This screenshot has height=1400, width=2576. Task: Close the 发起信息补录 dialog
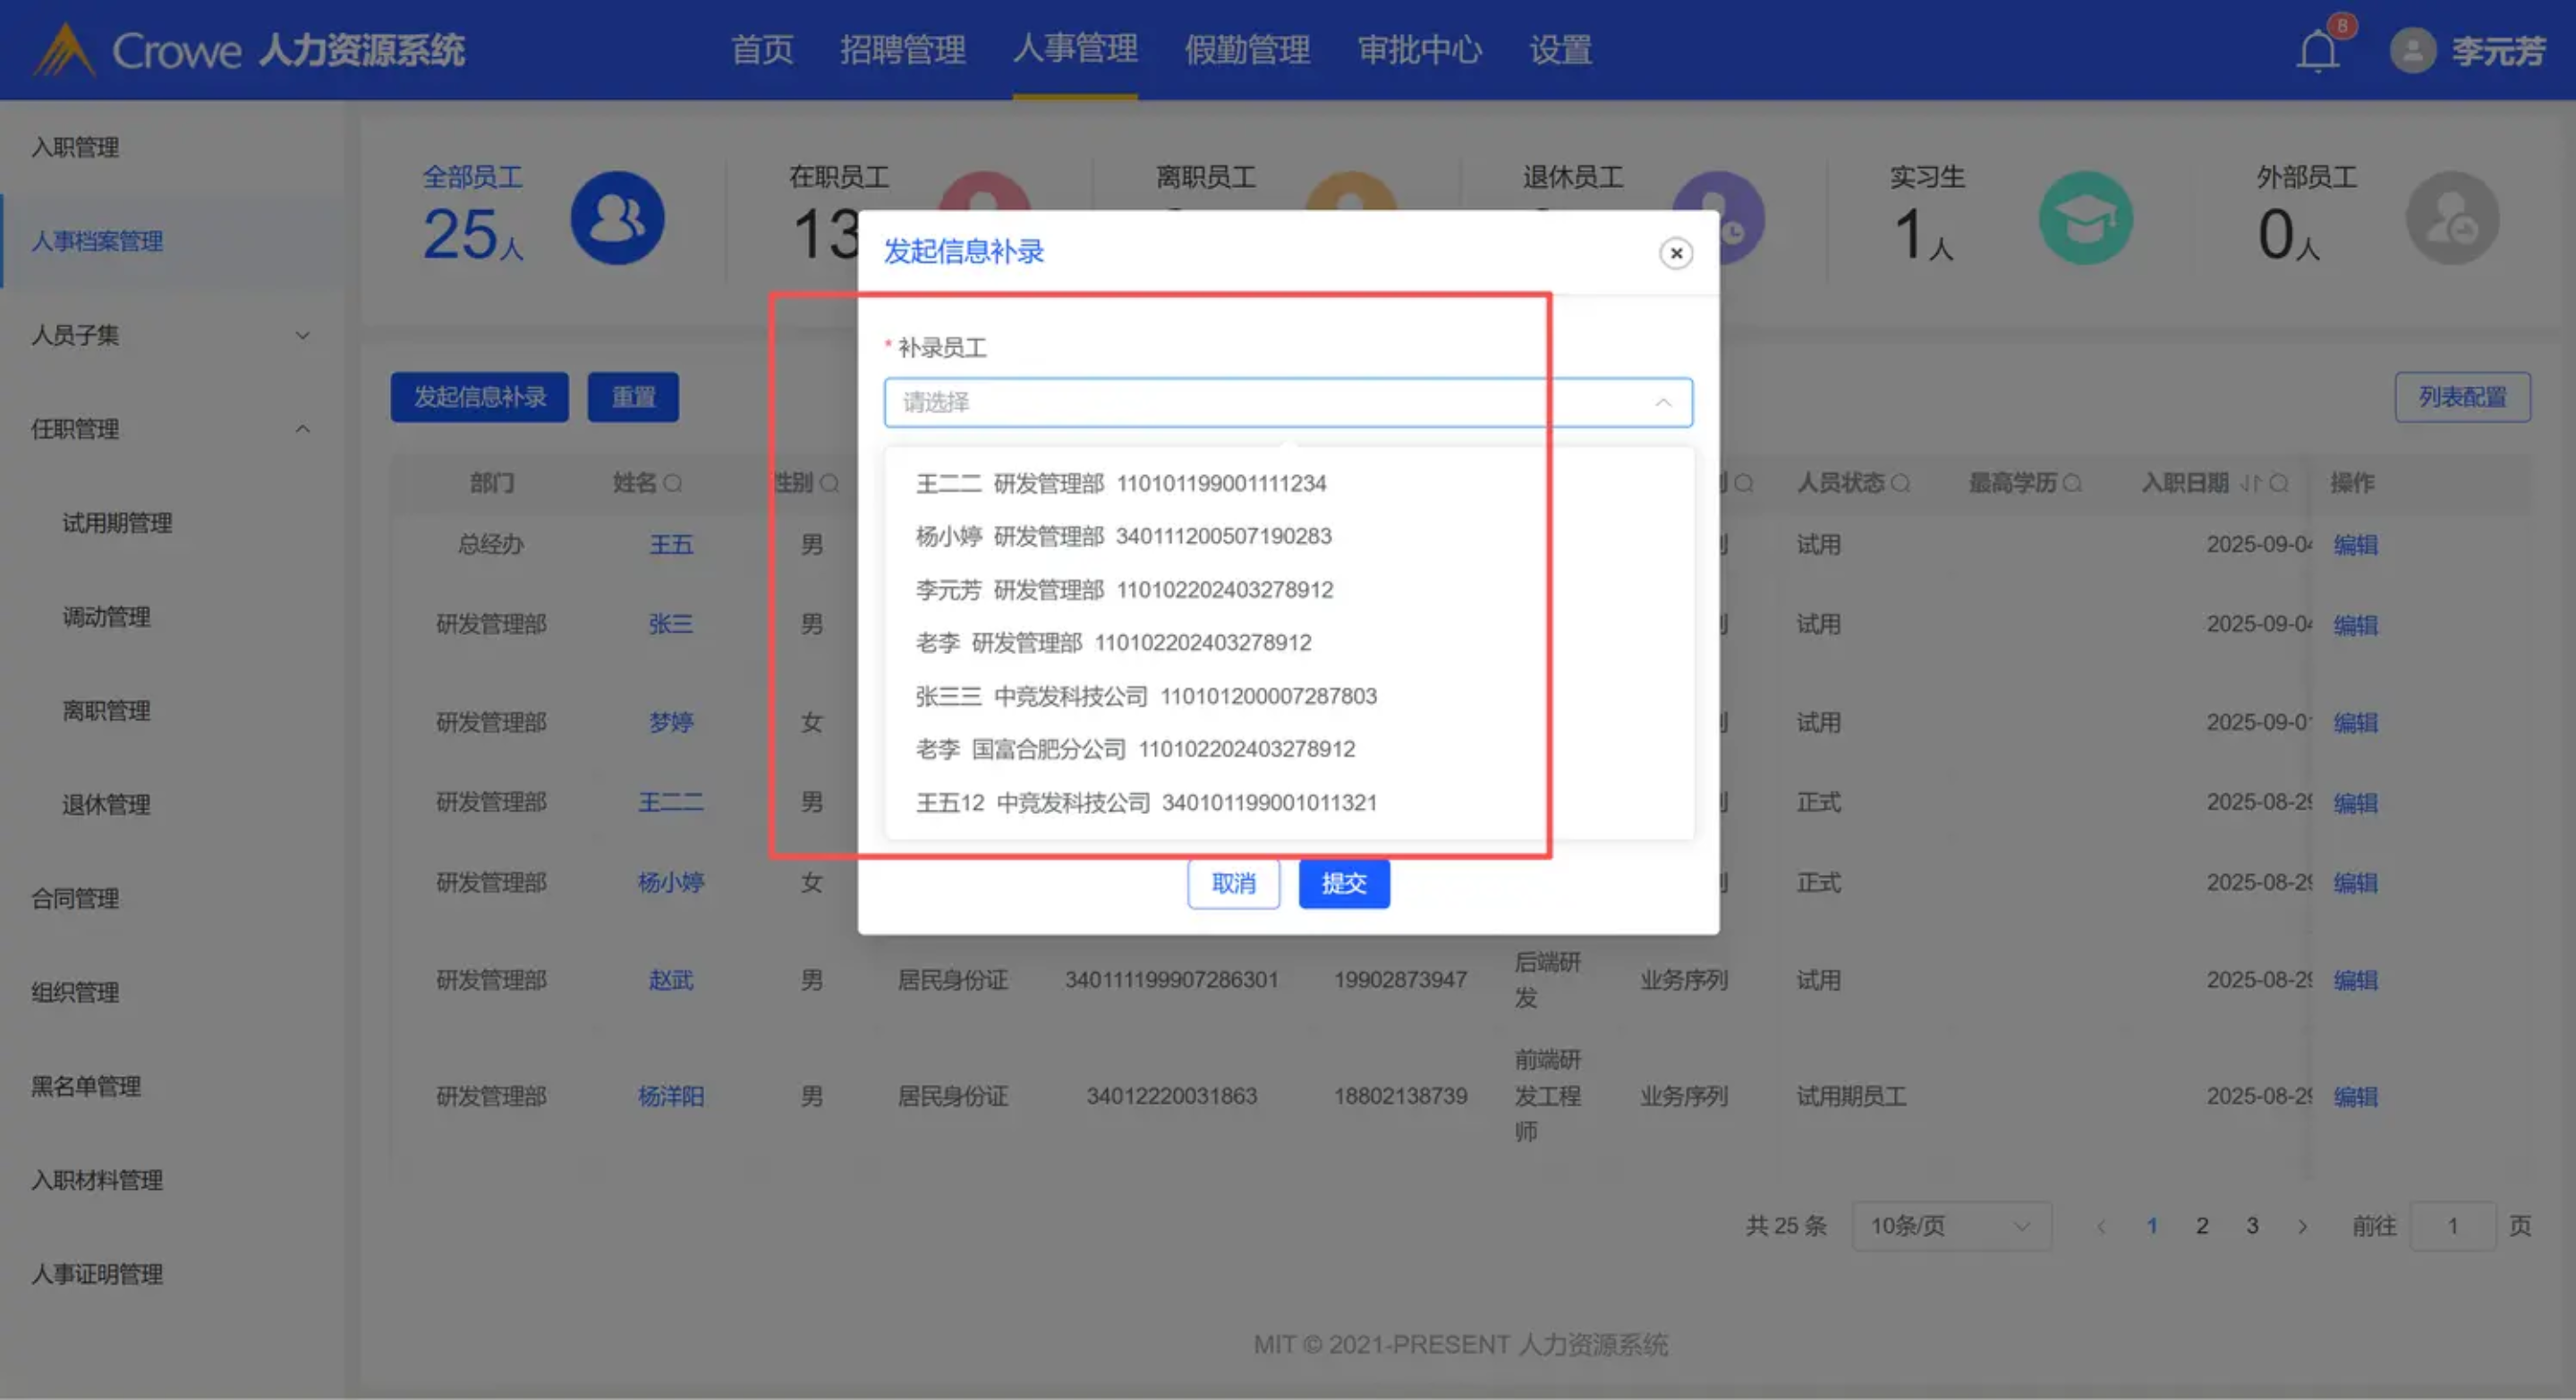(1676, 253)
